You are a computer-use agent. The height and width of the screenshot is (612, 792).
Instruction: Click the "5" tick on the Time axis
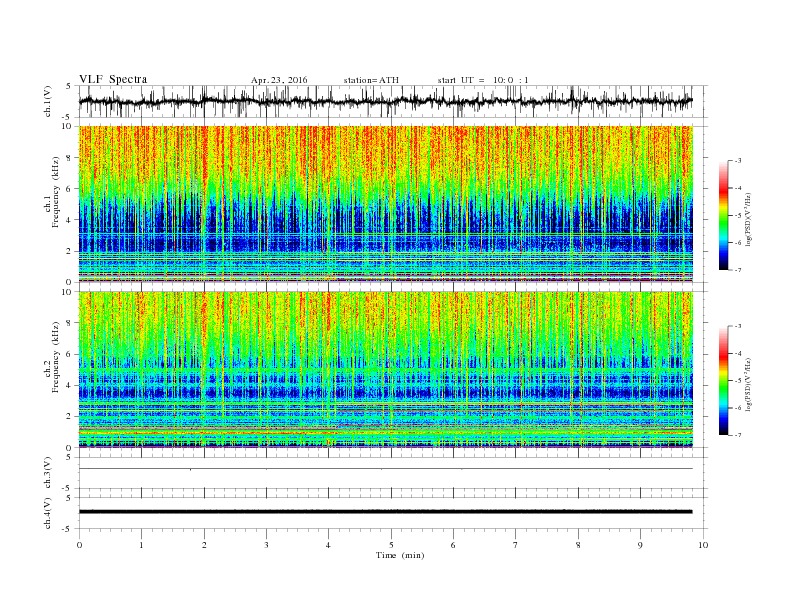point(391,545)
